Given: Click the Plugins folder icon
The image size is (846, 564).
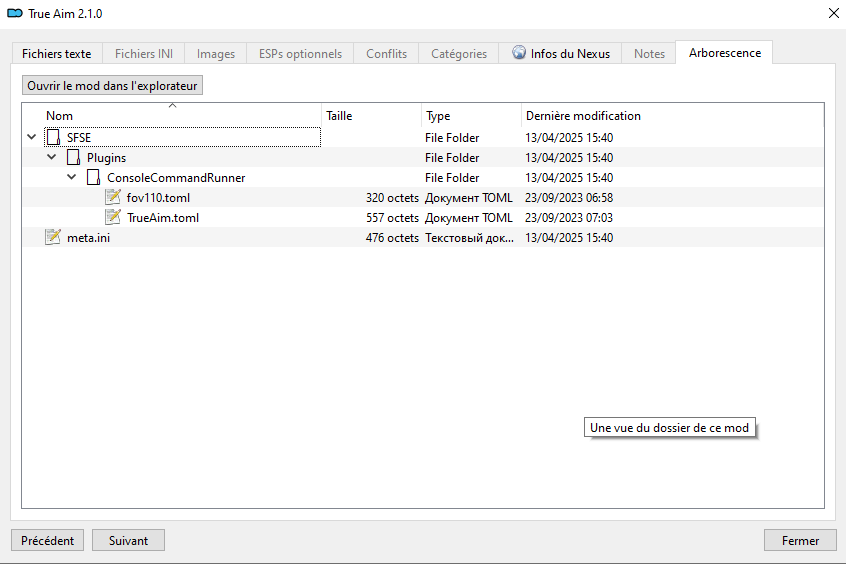Looking at the screenshot, I should click(x=73, y=157).
